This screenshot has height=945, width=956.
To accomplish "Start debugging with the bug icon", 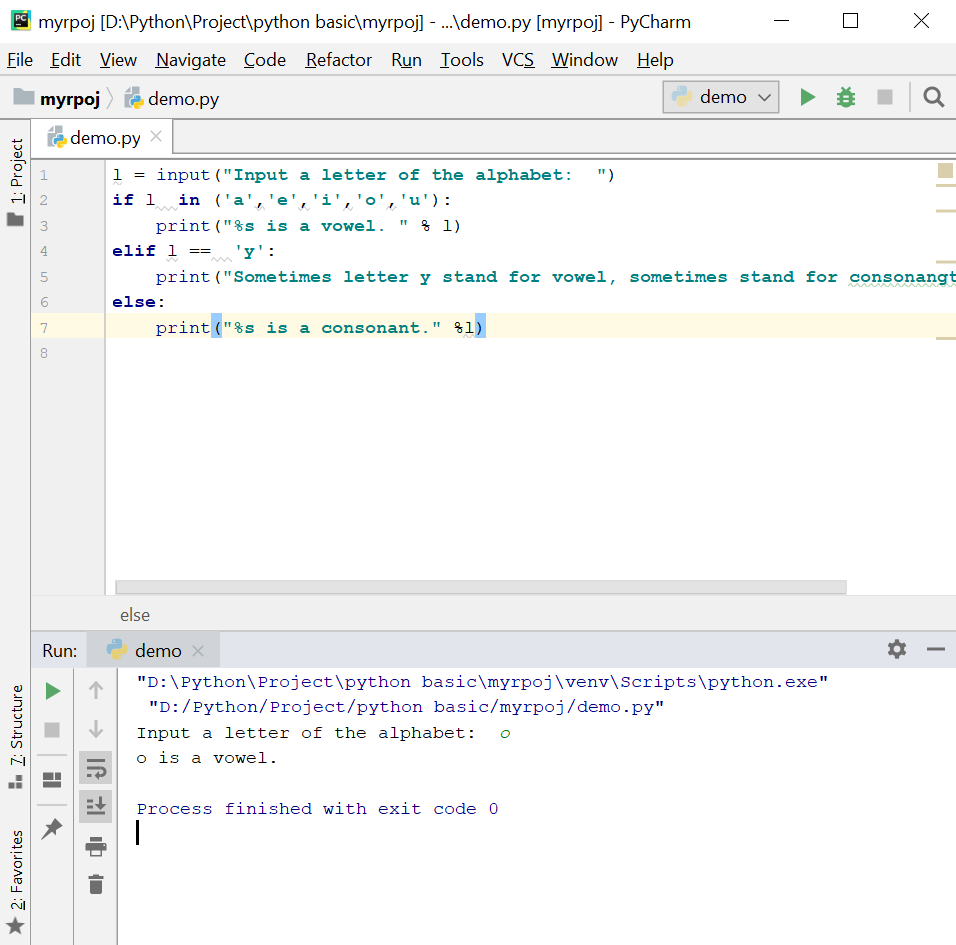I will pos(846,97).
